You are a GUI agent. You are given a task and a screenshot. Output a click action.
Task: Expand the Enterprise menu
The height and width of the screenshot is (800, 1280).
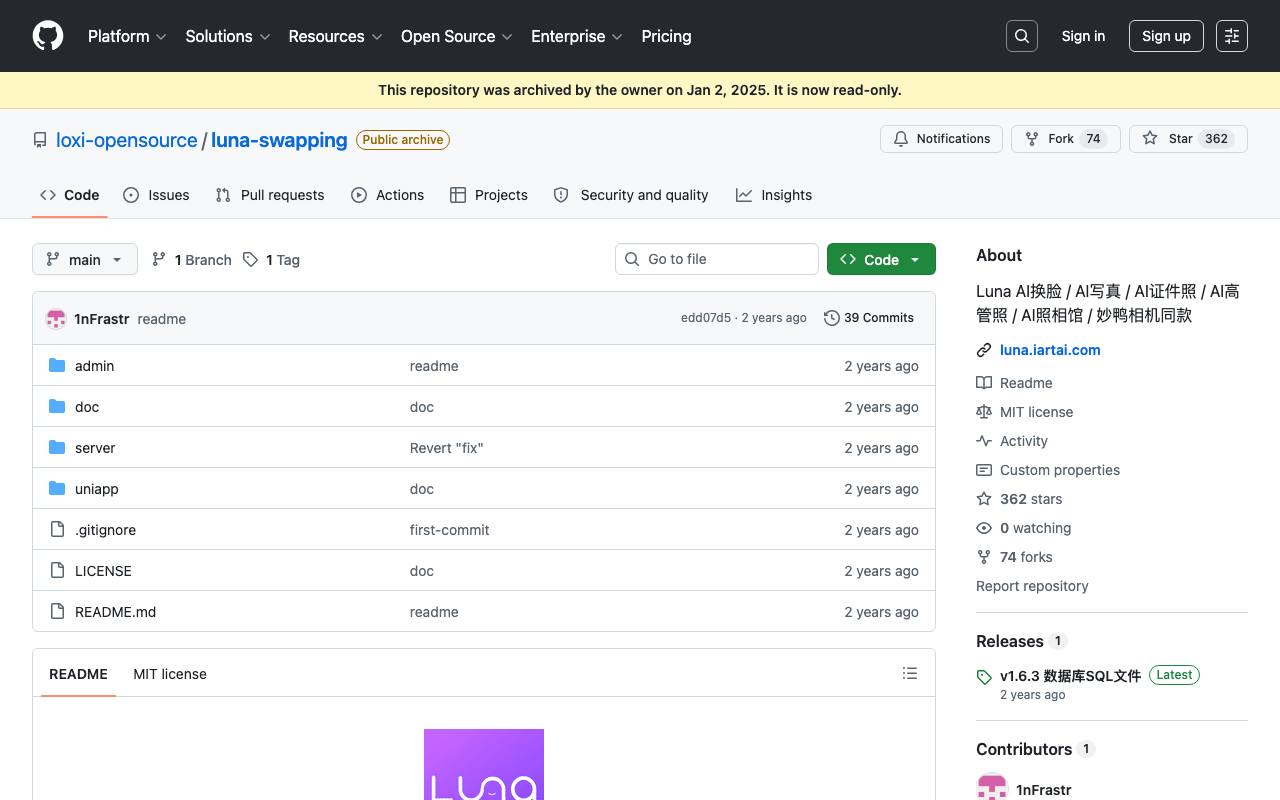tap(577, 36)
